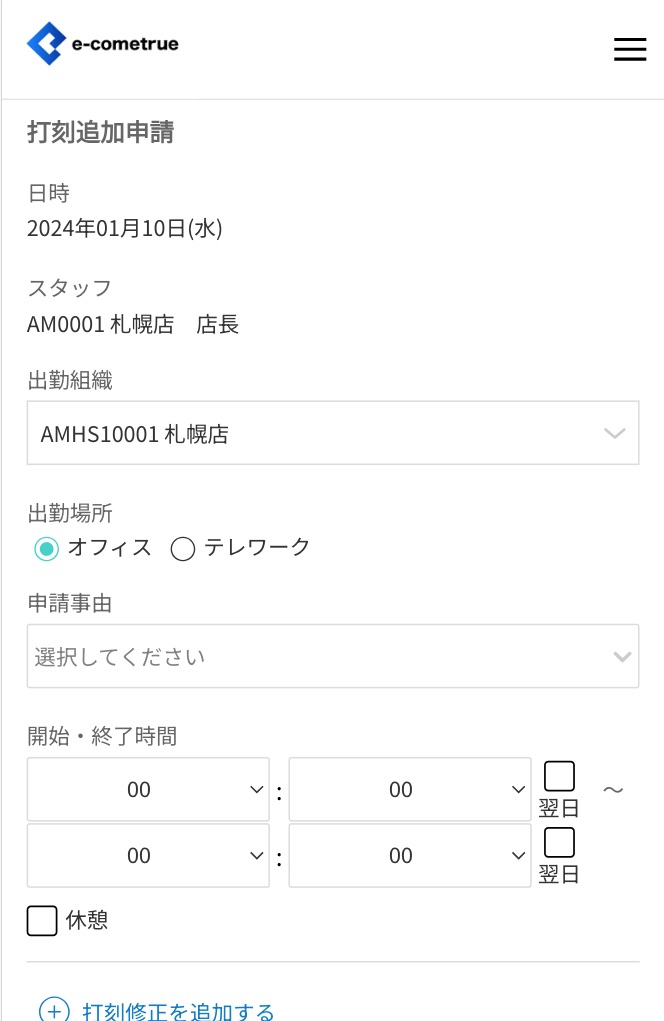Click the 打刻修正を追加する link
This screenshot has height=1021, width=664.
pos(178,1011)
